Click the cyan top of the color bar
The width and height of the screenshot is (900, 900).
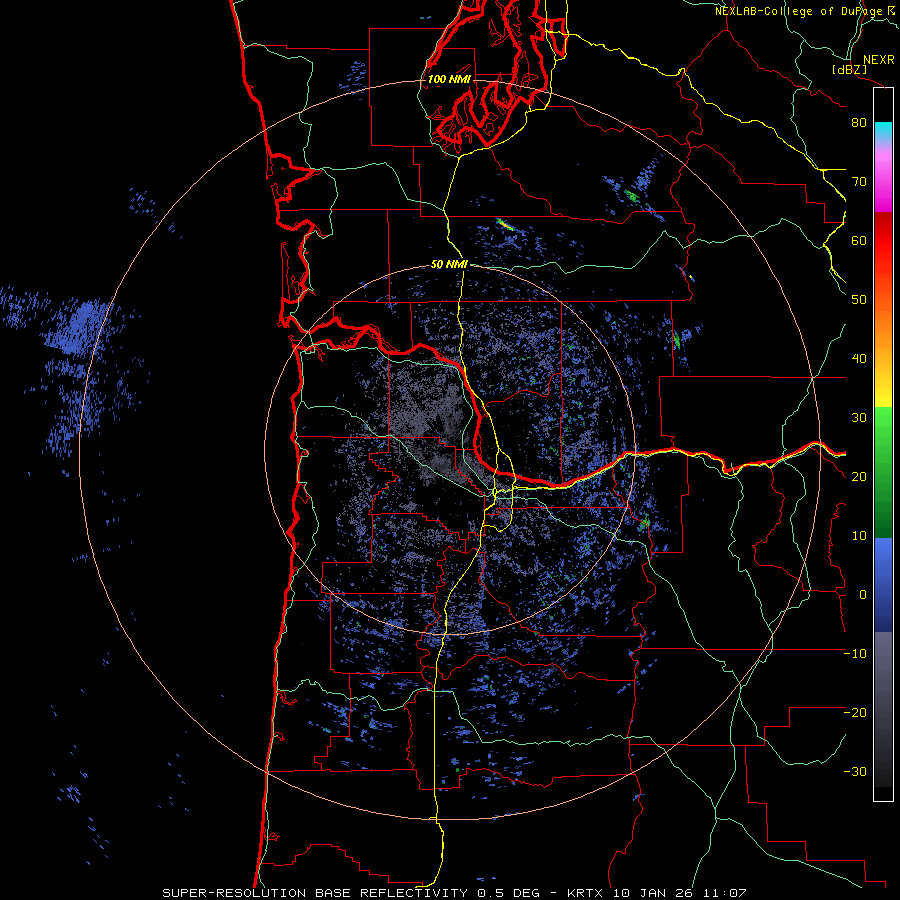click(883, 131)
